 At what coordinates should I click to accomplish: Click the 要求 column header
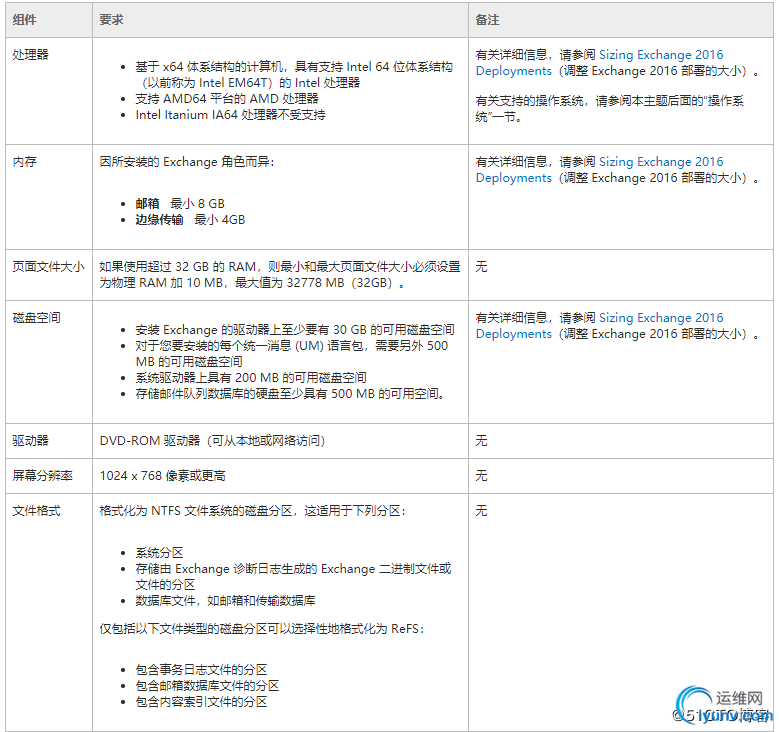(111, 20)
